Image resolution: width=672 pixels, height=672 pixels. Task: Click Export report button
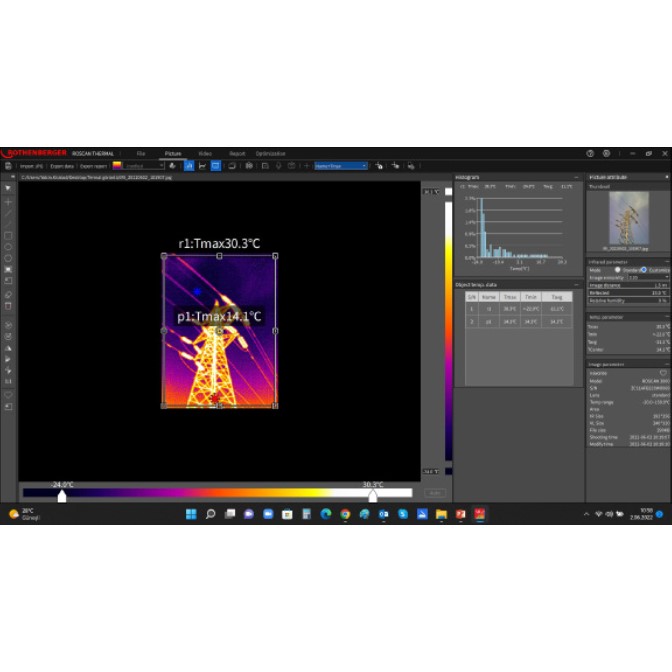click(x=93, y=166)
